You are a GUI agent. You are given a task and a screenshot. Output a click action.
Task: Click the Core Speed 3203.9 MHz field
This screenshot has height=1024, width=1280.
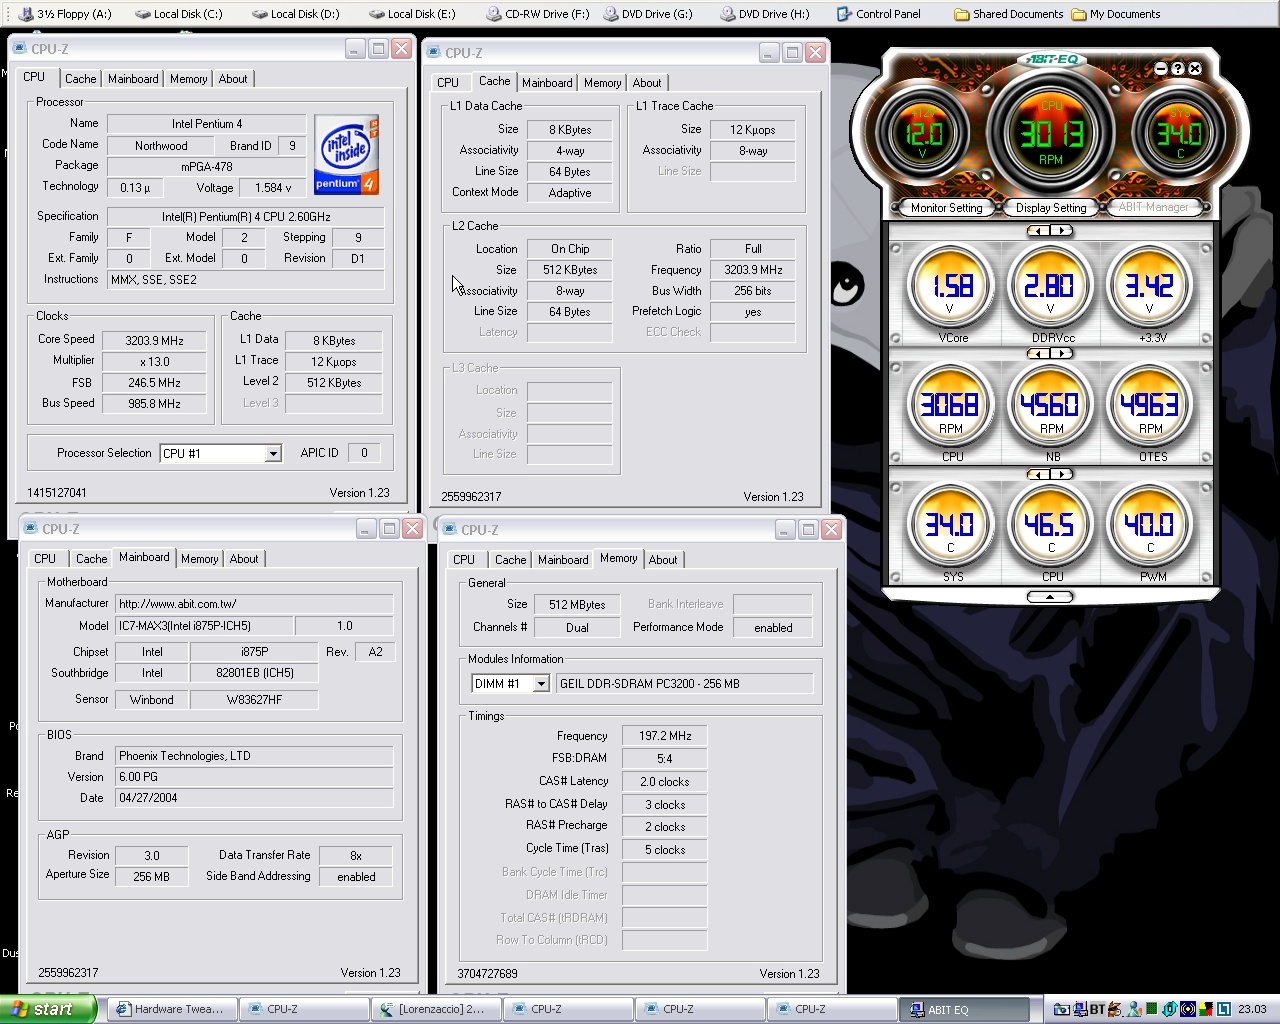(x=155, y=340)
